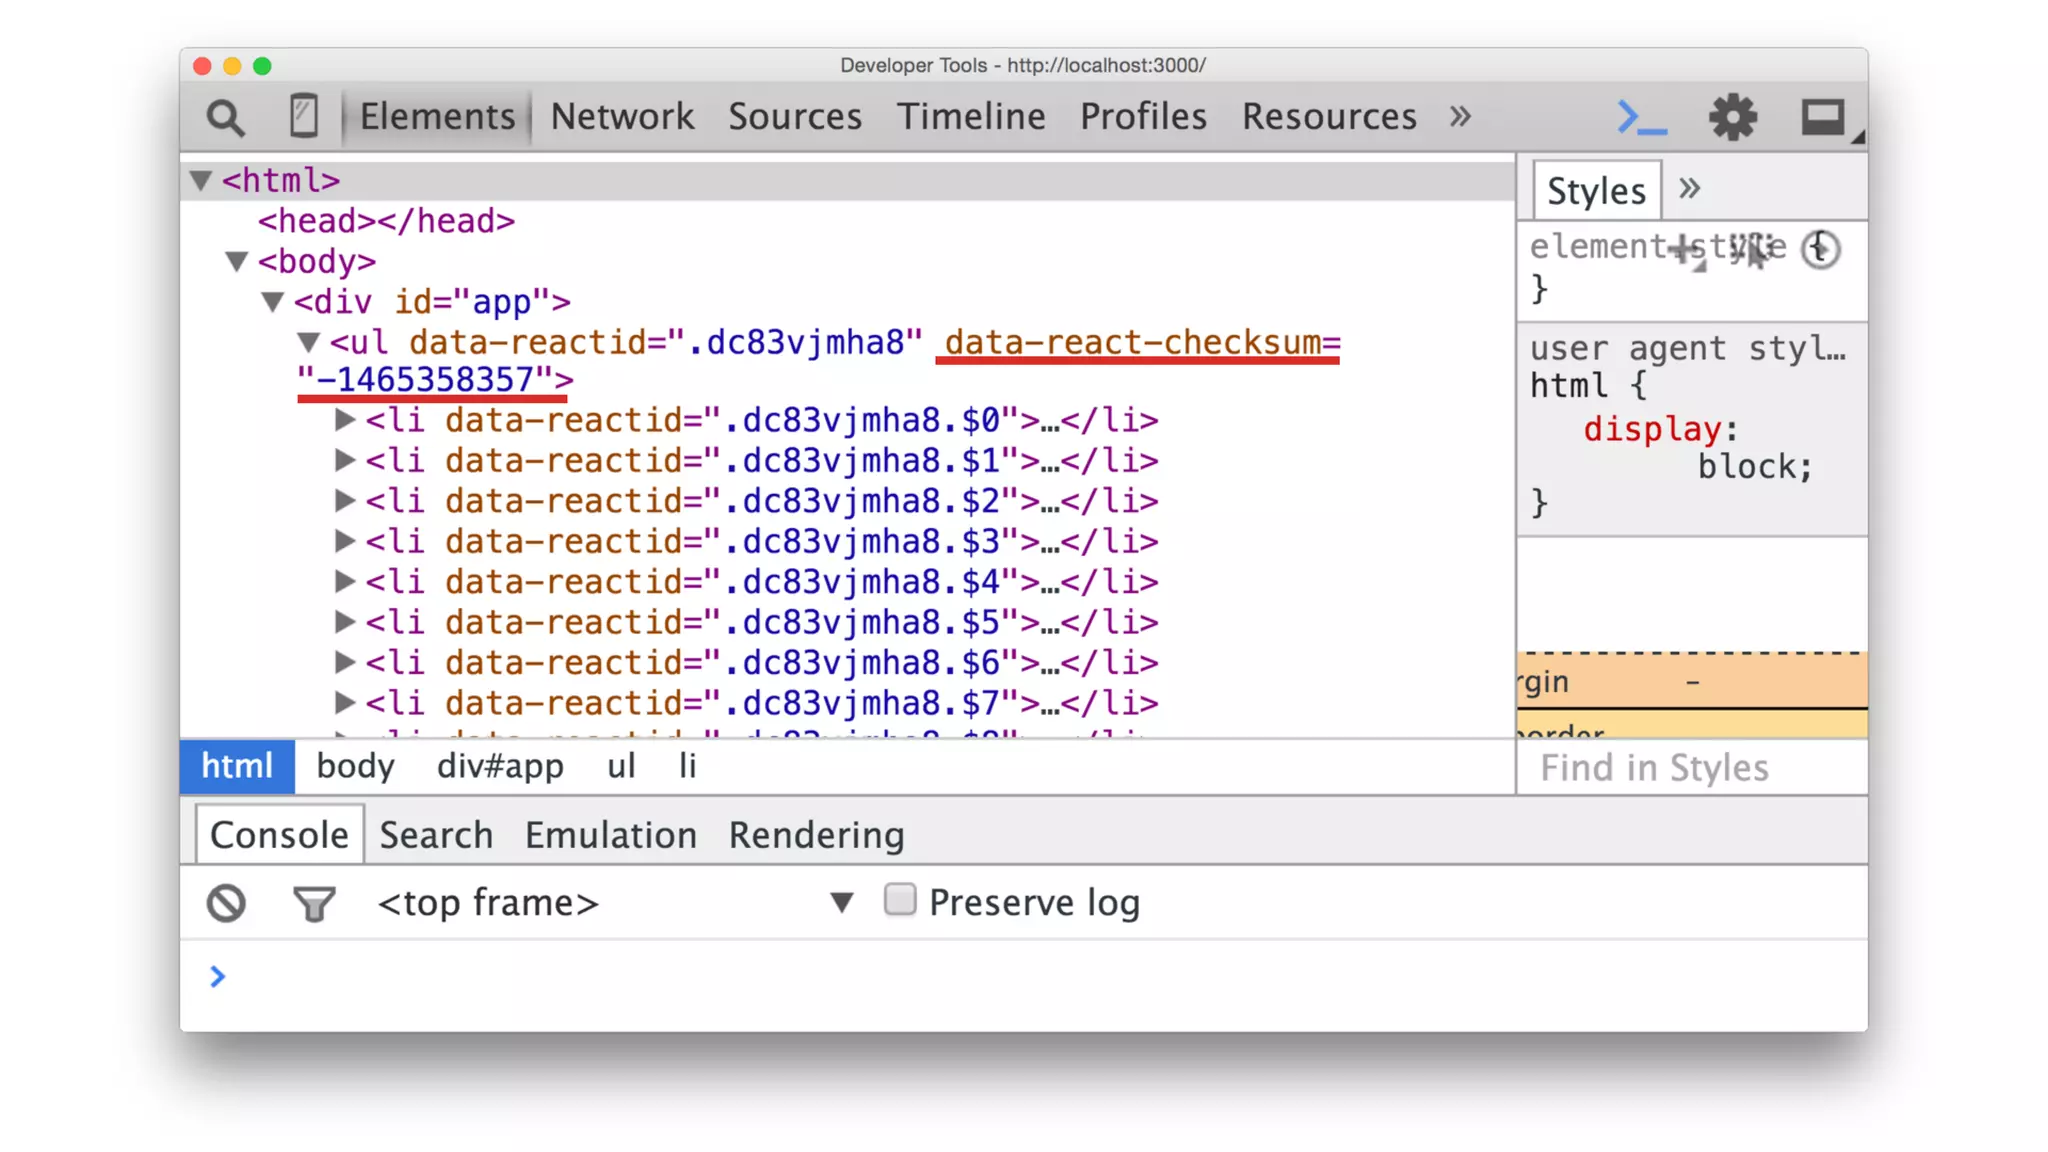The width and height of the screenshot is (2048, 1152).
Task: Switch to the Network panel
Action: coord(622,116)
